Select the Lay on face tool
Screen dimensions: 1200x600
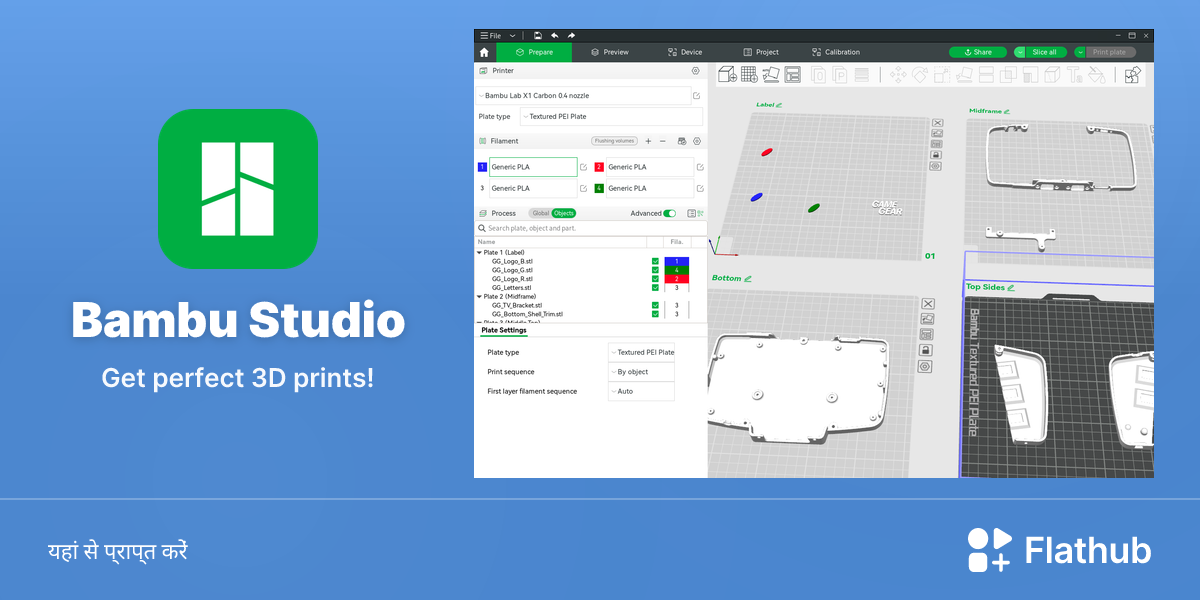tap(964, 75)
